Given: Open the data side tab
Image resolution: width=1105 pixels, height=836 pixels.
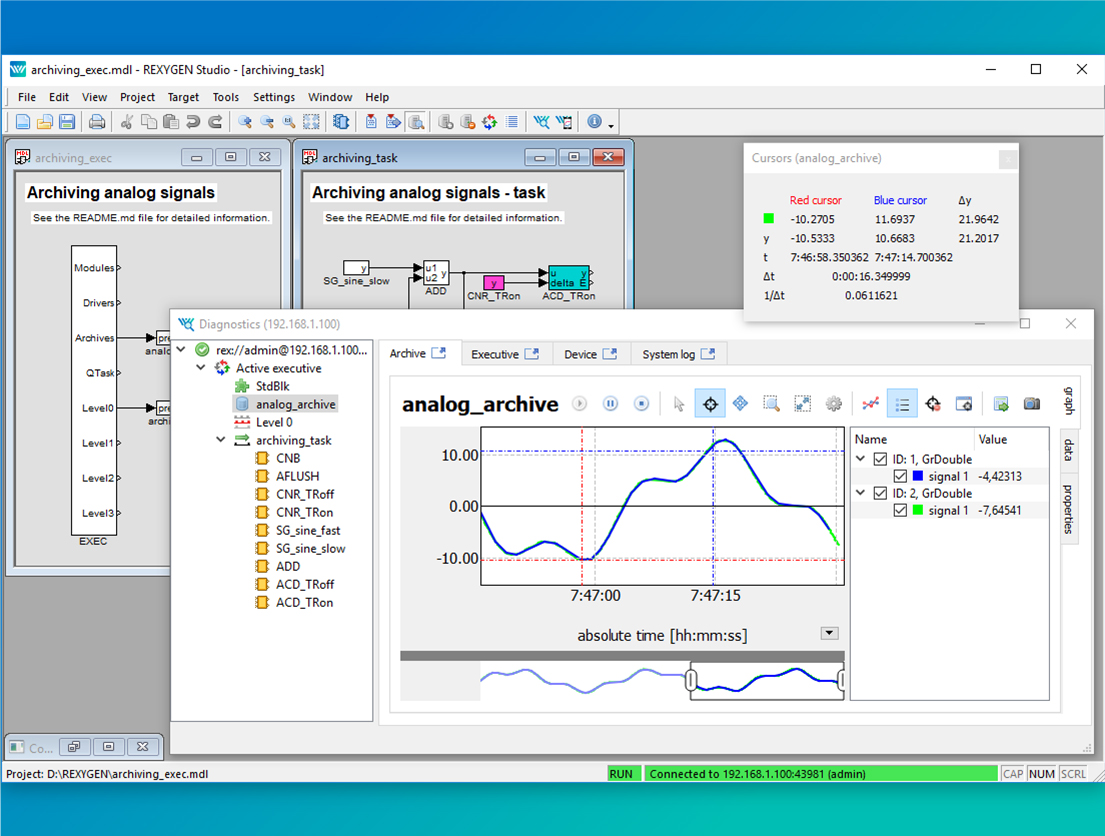Looking at the screenshot, I should pyautogui.click(x=1068, y=450).
